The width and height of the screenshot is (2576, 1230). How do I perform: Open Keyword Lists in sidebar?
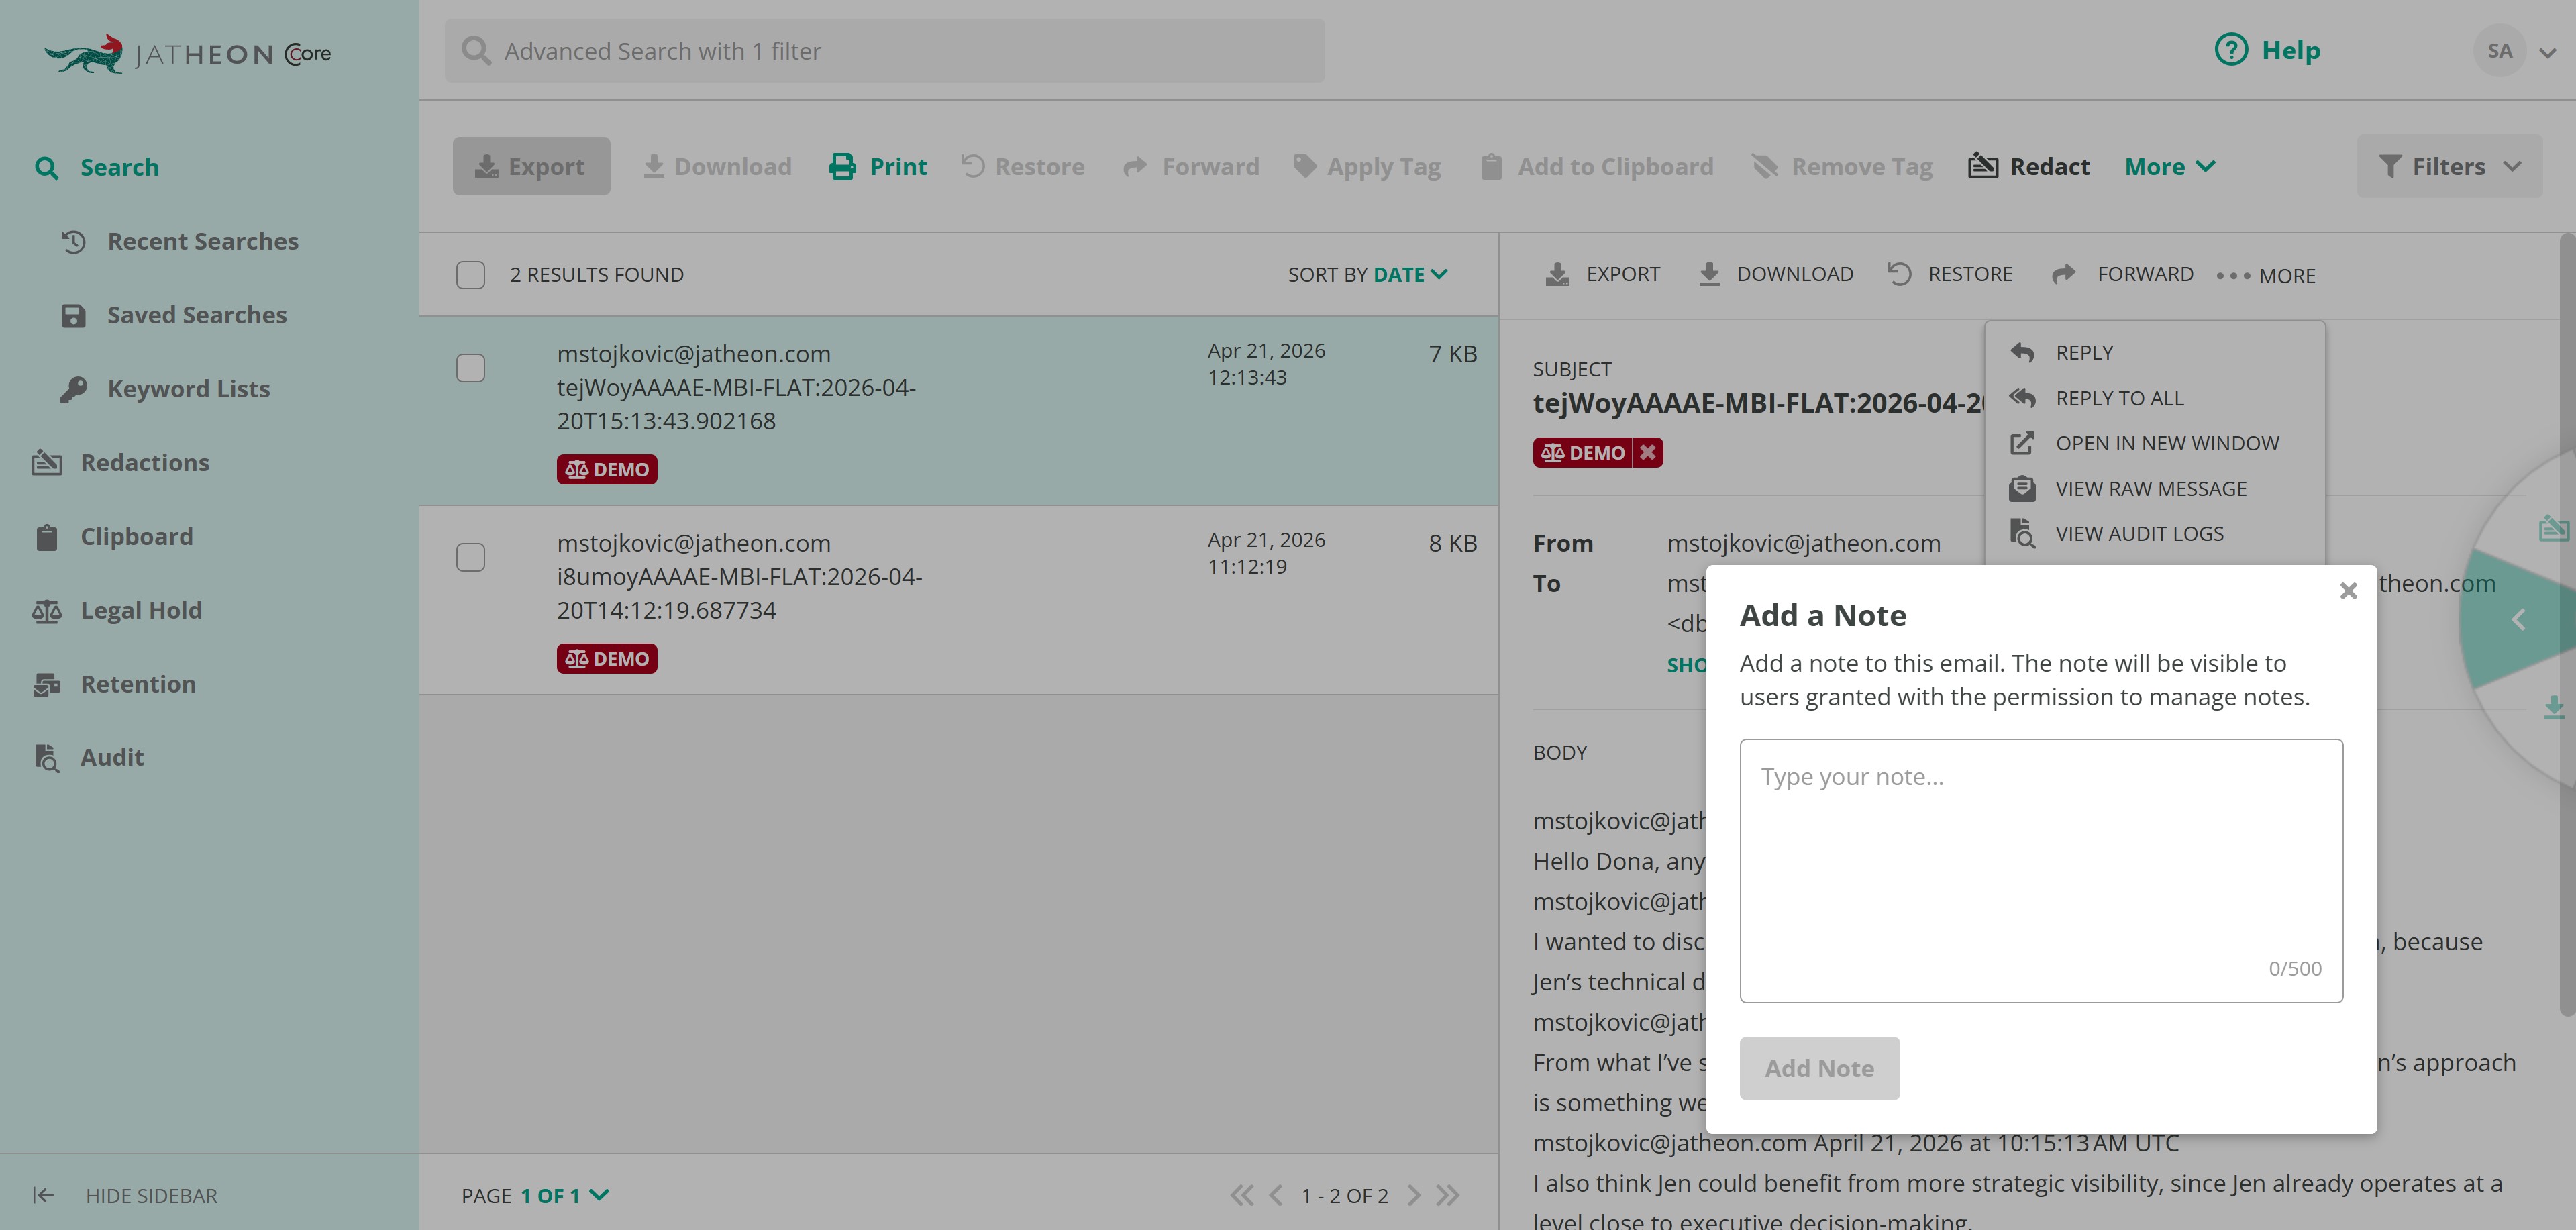165,389
